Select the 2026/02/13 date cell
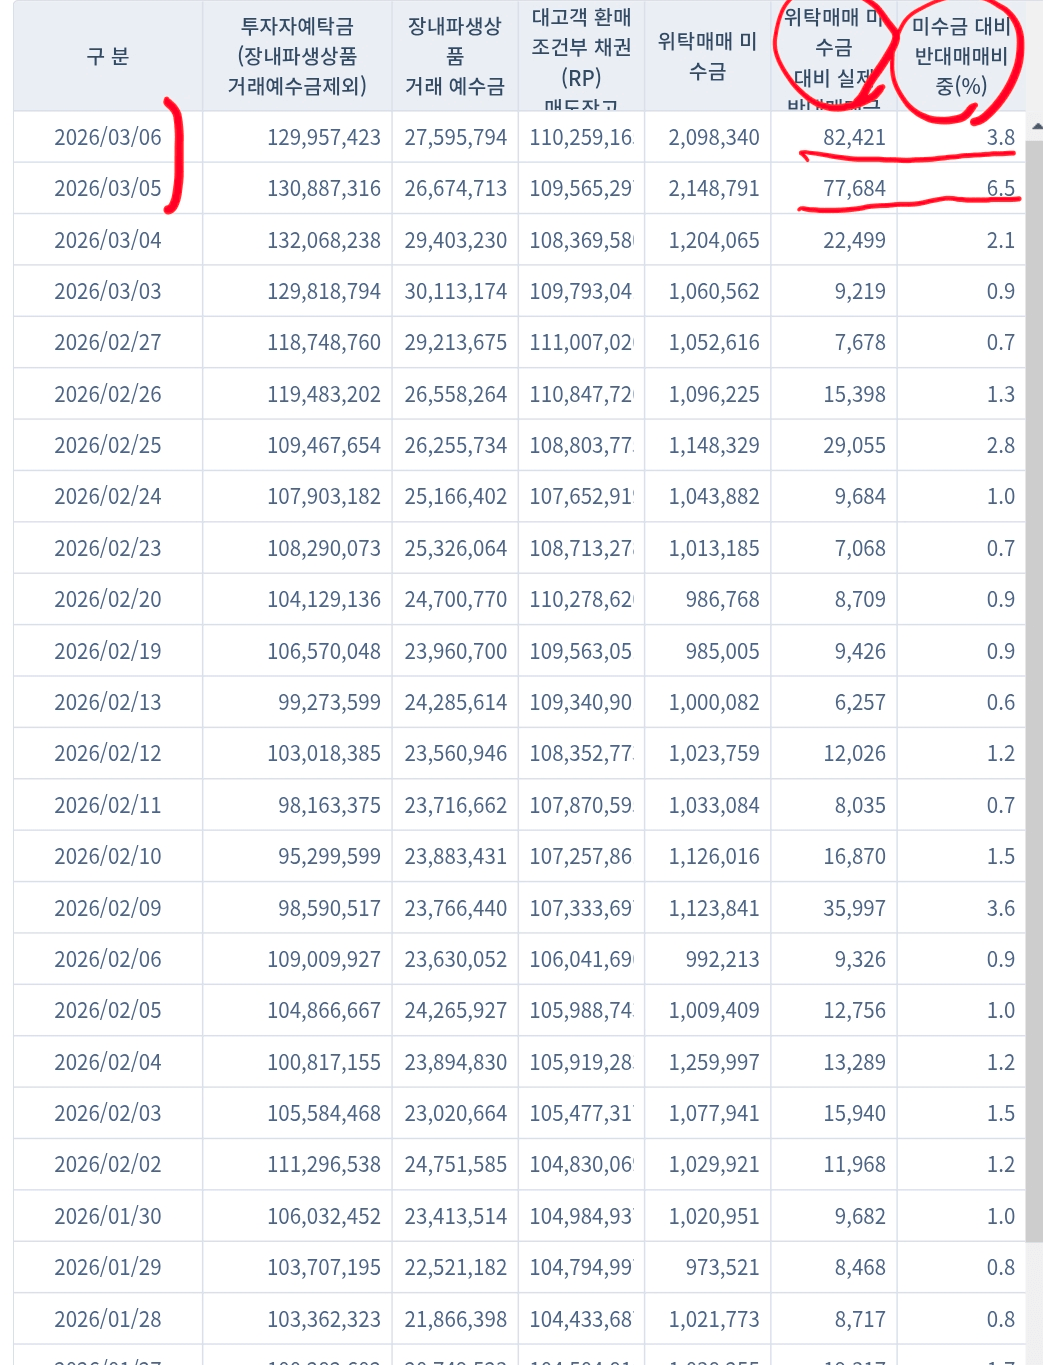The width and height of the screenshot is (1043, 1365). point(108,702)
